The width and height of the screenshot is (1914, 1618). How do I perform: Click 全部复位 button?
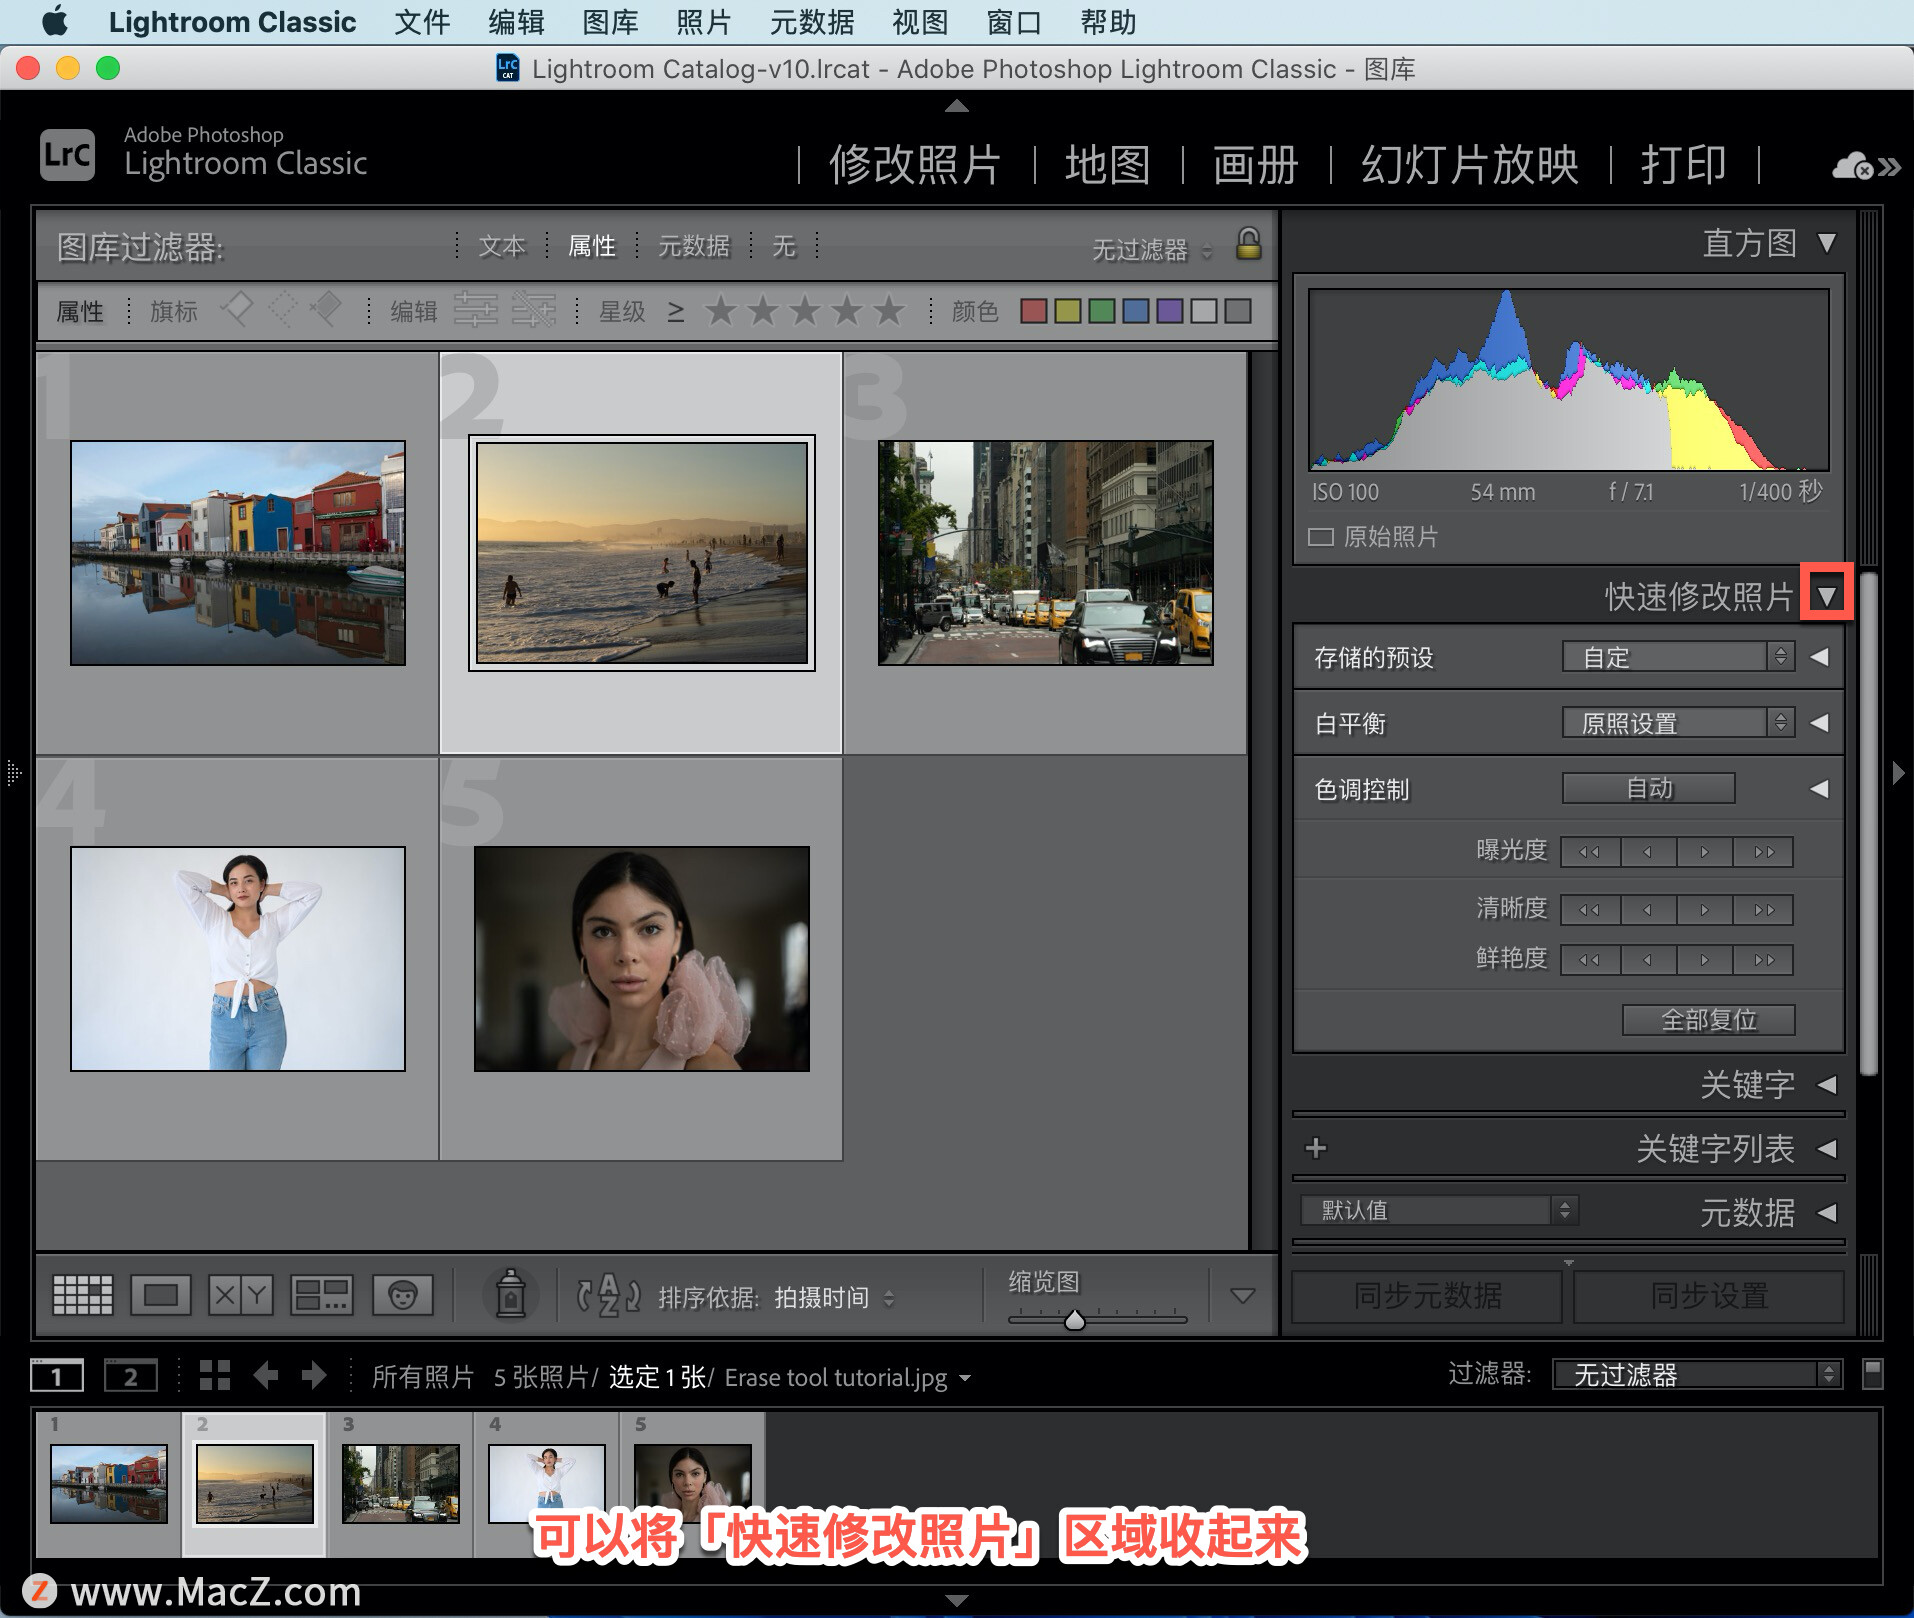[1708, 1019]
